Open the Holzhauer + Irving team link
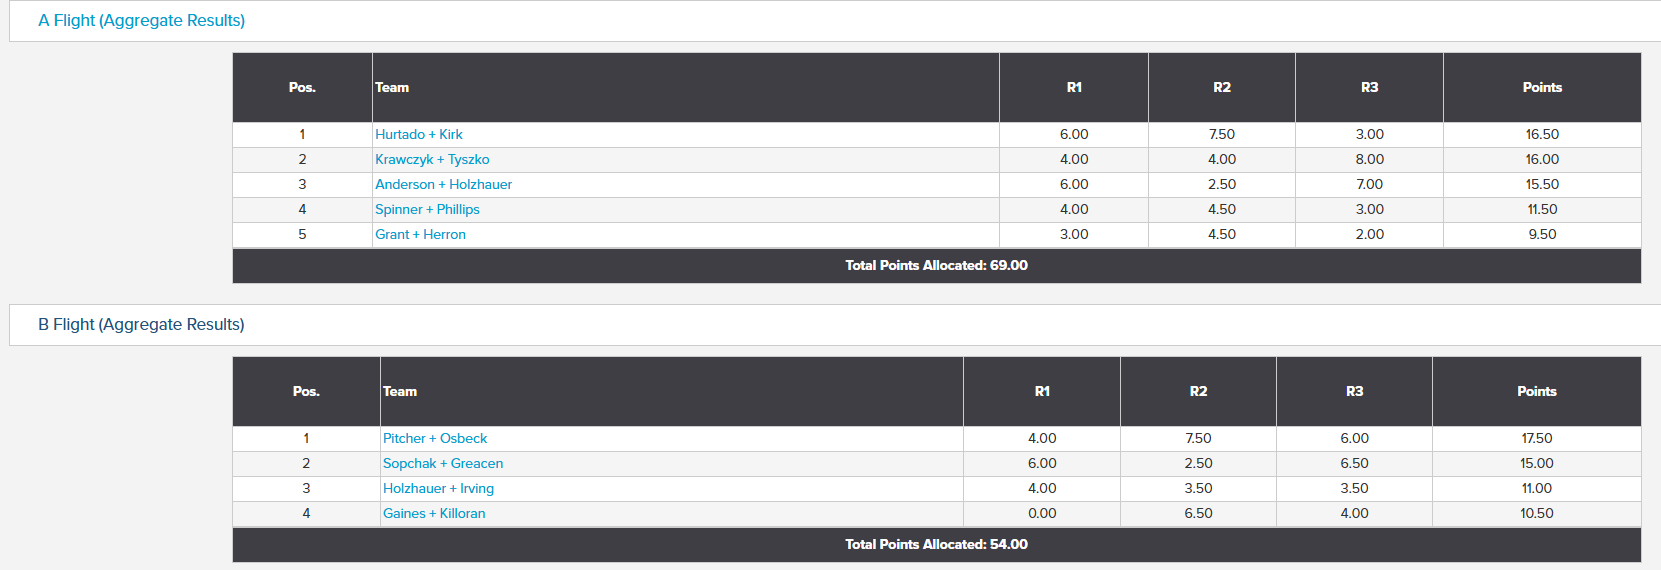Screen dimensions: 1661x570 tap(438, 488)
